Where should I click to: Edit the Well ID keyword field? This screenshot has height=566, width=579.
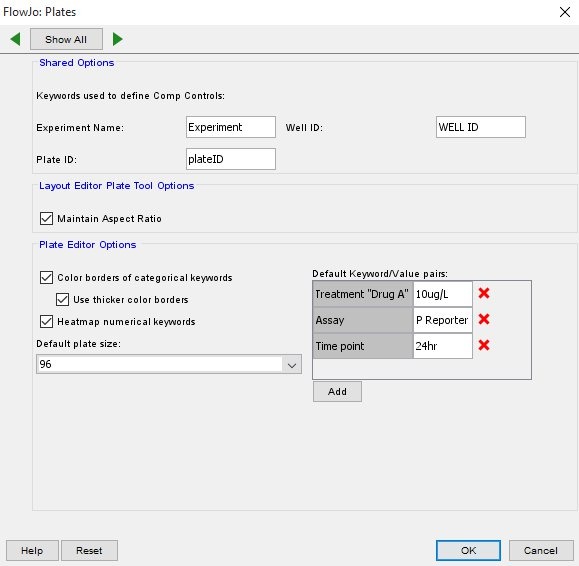(x=481, y=127)
